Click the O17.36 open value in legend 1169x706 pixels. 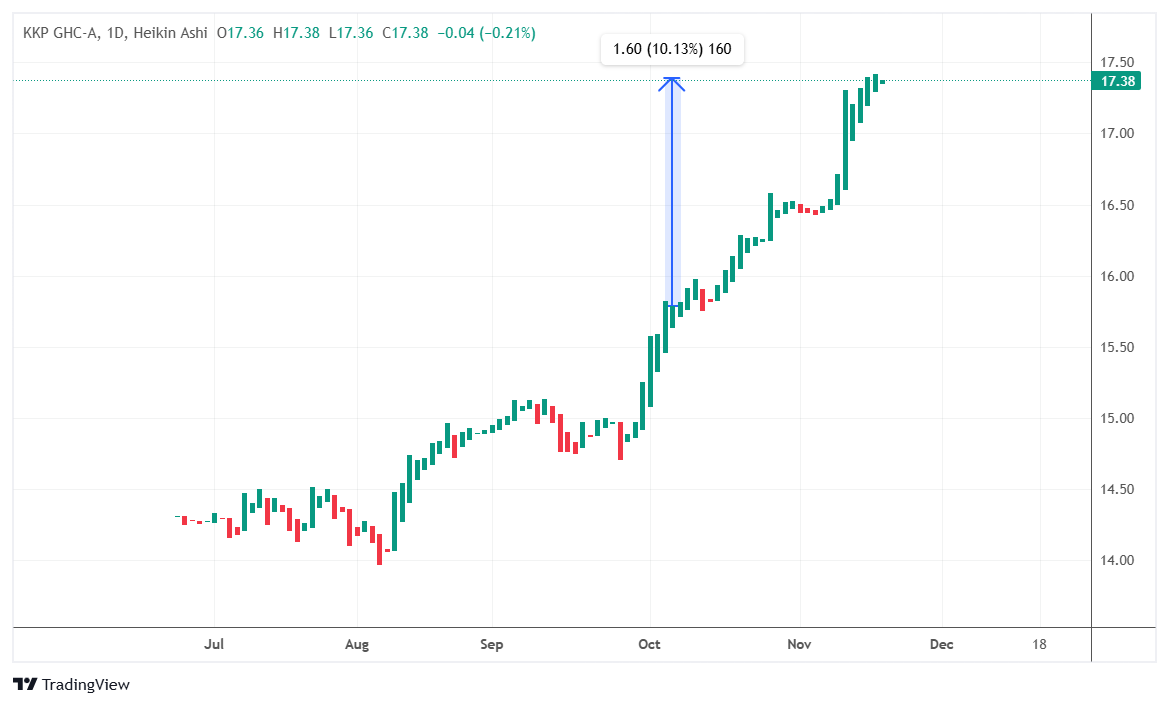click(243, 33)
